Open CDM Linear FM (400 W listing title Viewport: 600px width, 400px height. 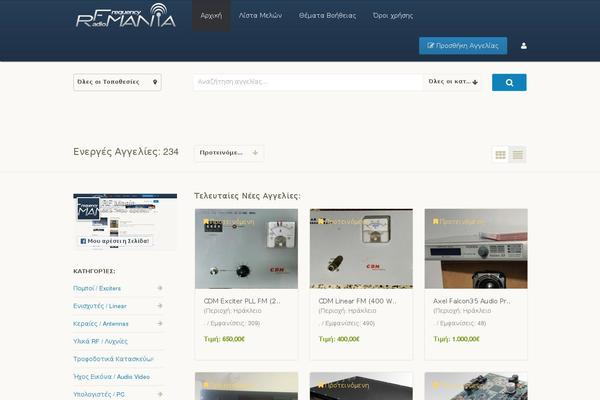(x=357, y=301)
